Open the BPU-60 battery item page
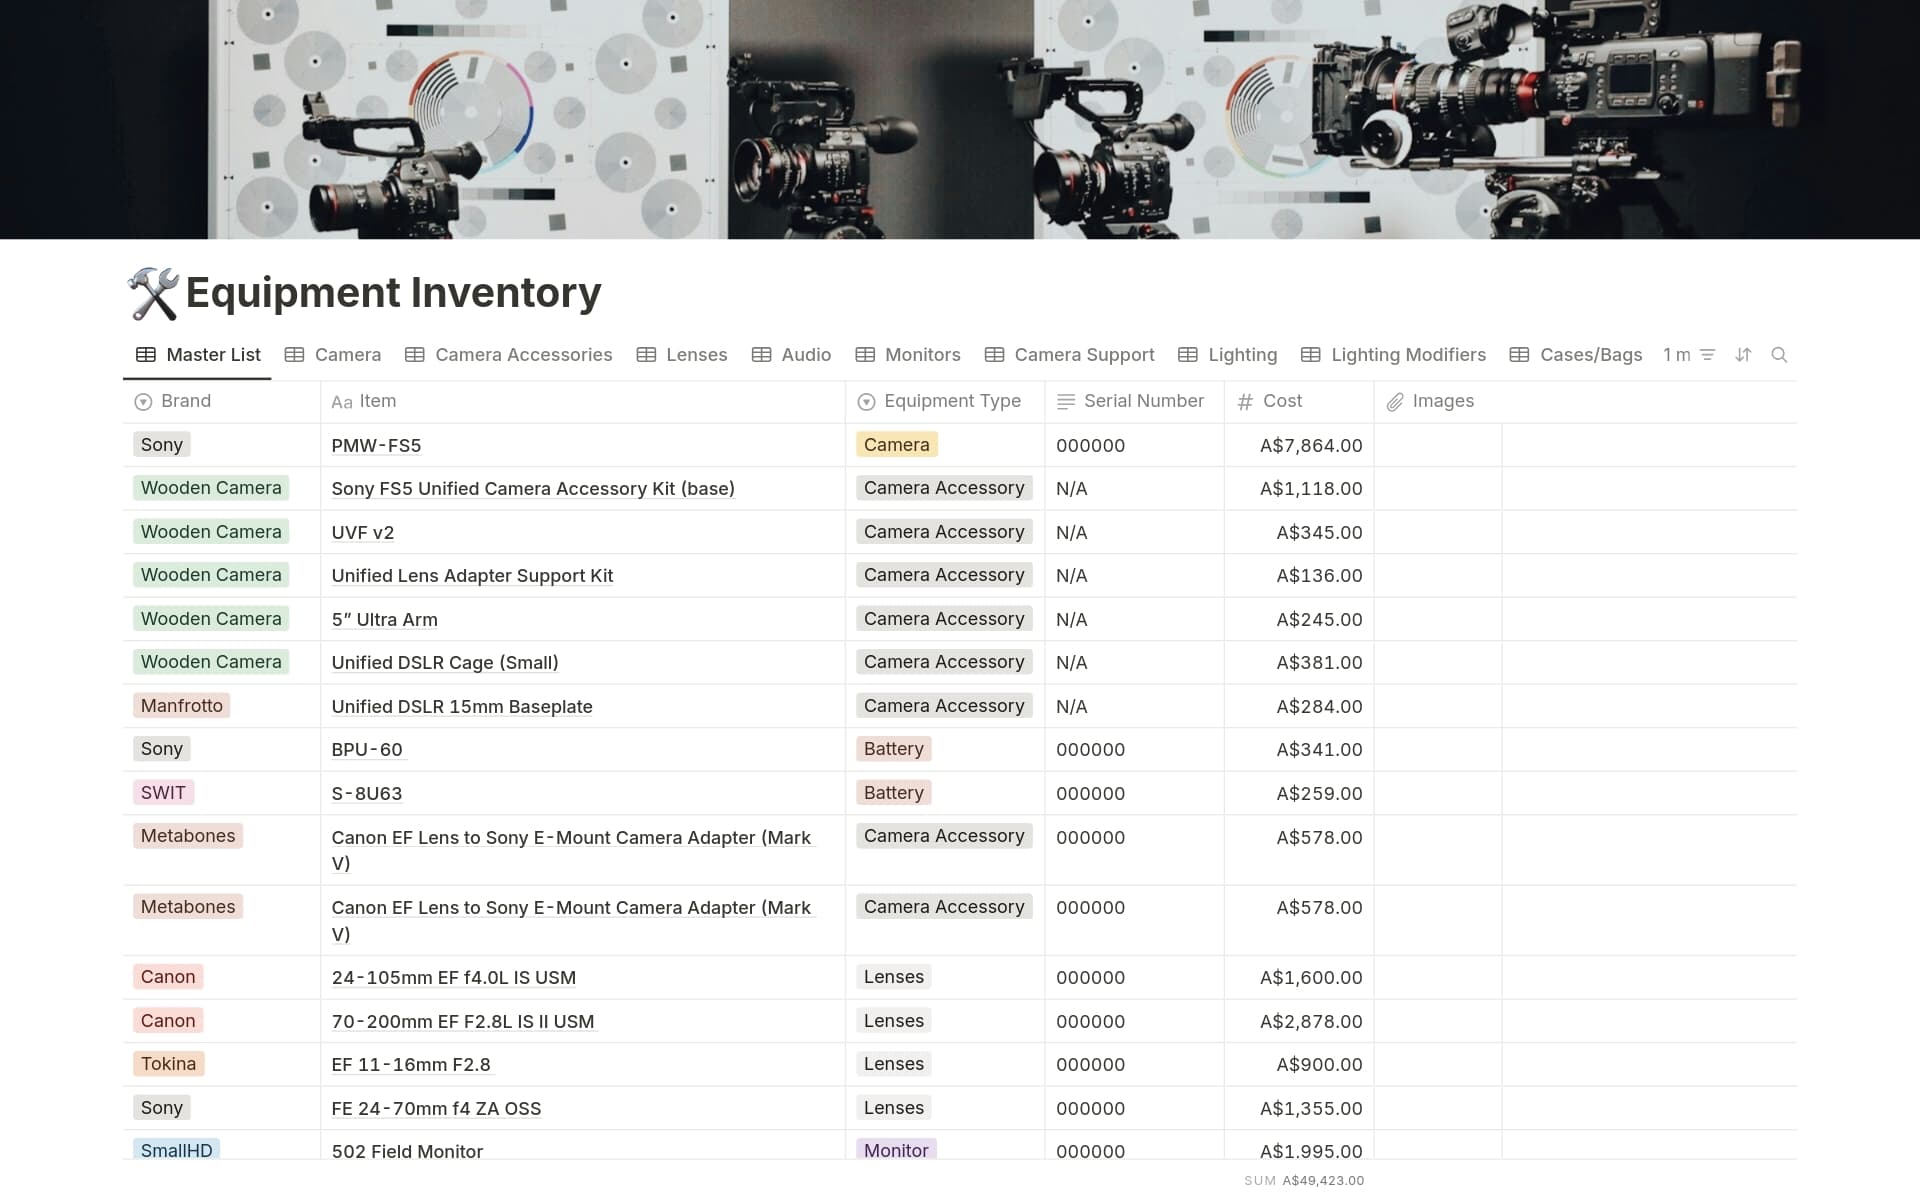 click(x=365, y=749)
